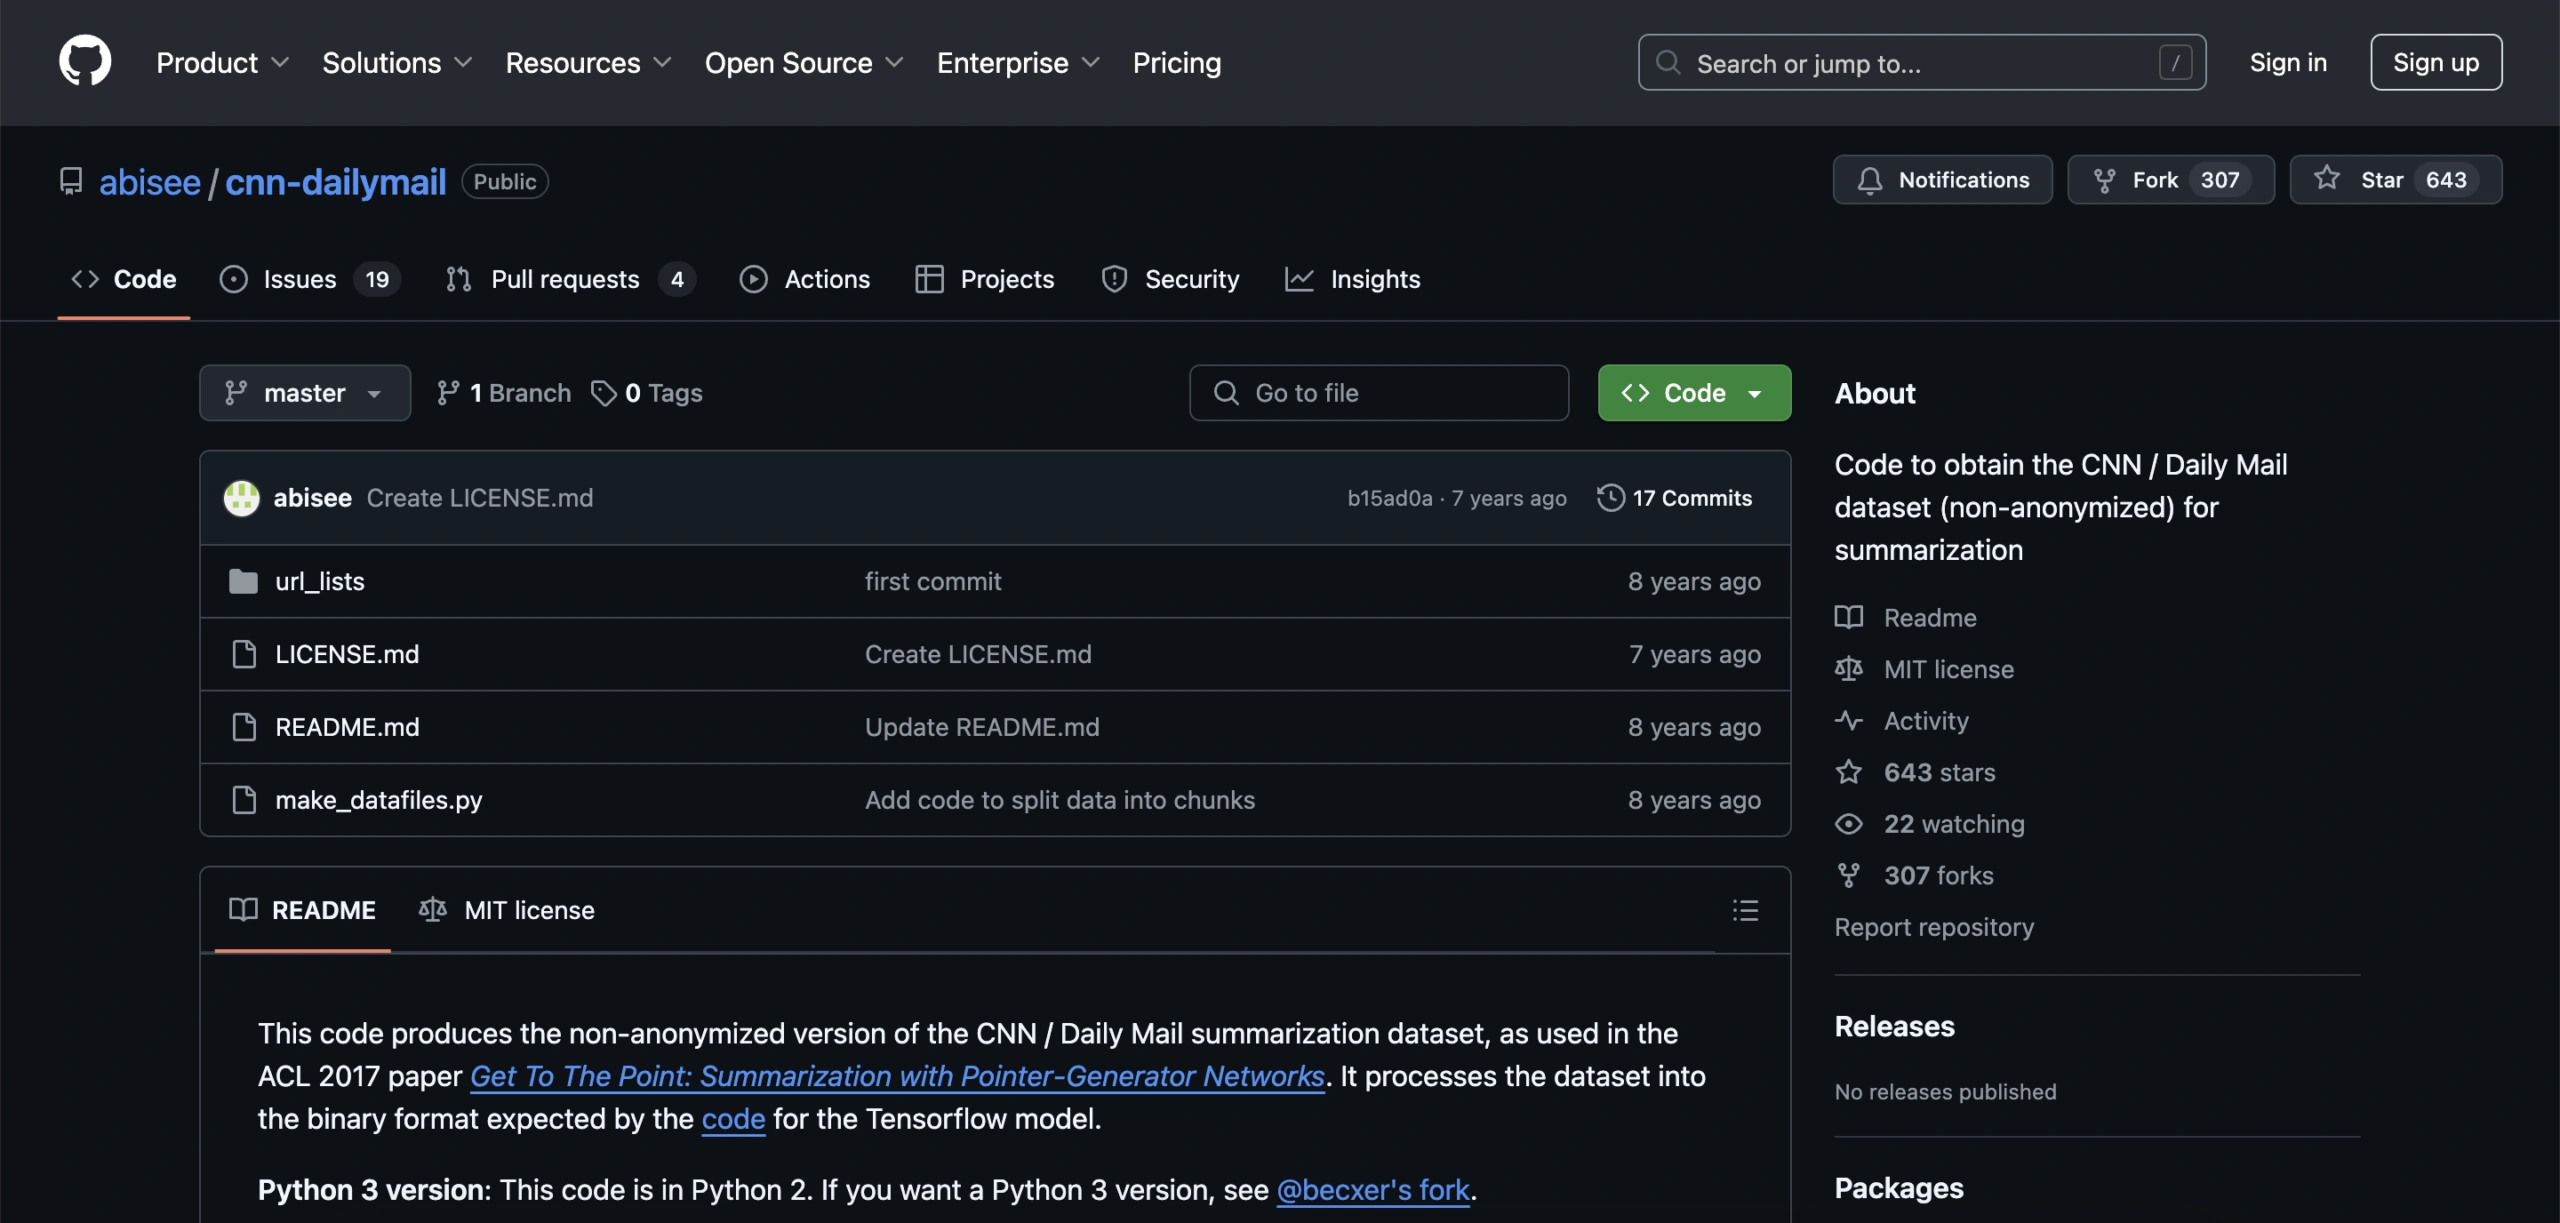Click the history clock icon by 17 Commits

pos(1610,497)
